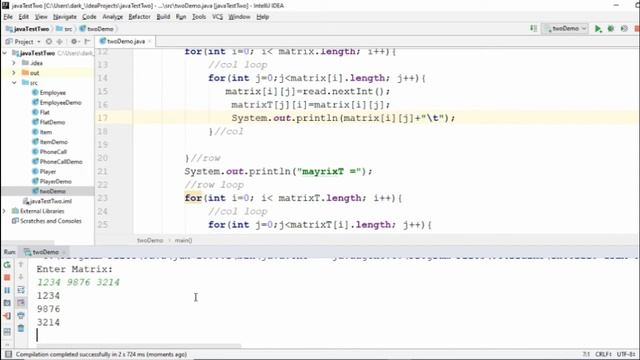Open the Code menu

coord(89,17)
